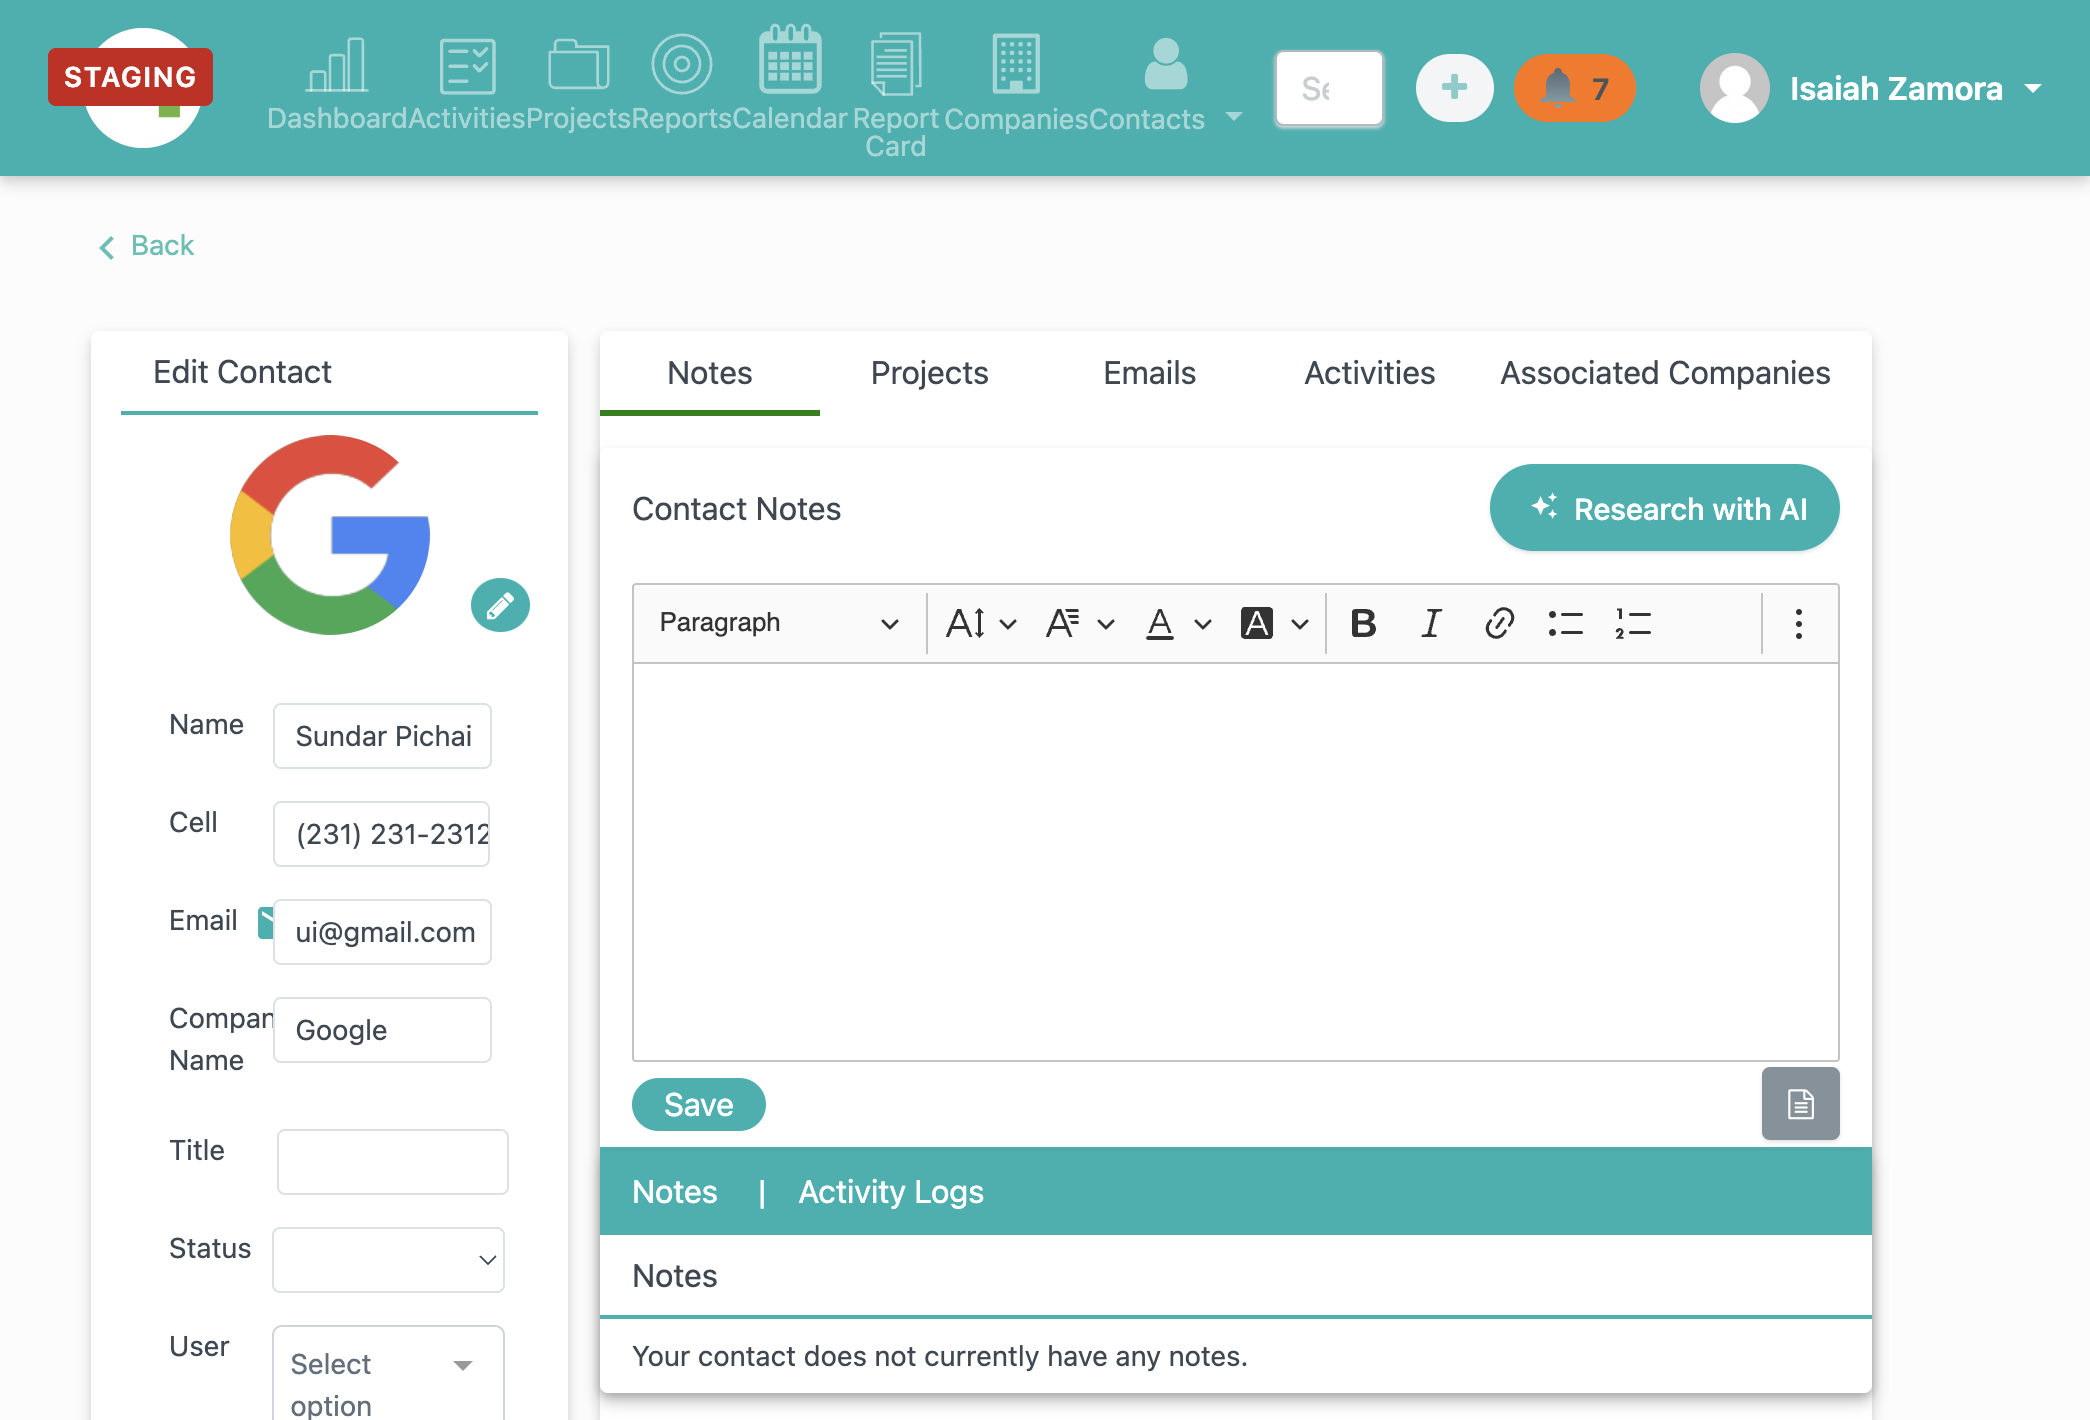This screenshot has width=2090, height=1420.
Task: Insert a link in editor
Action: (1499, 623)
